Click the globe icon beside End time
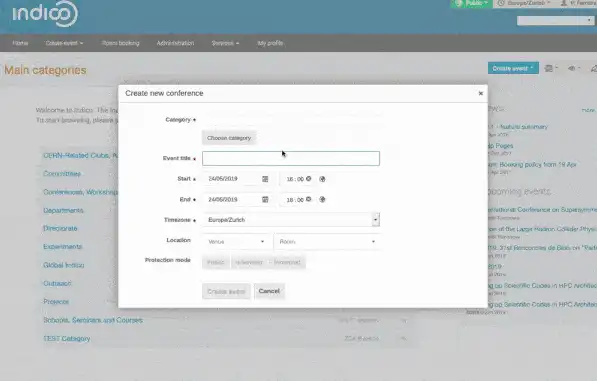The width and height of the screenshot is (597, 381). tap(322, 199)
